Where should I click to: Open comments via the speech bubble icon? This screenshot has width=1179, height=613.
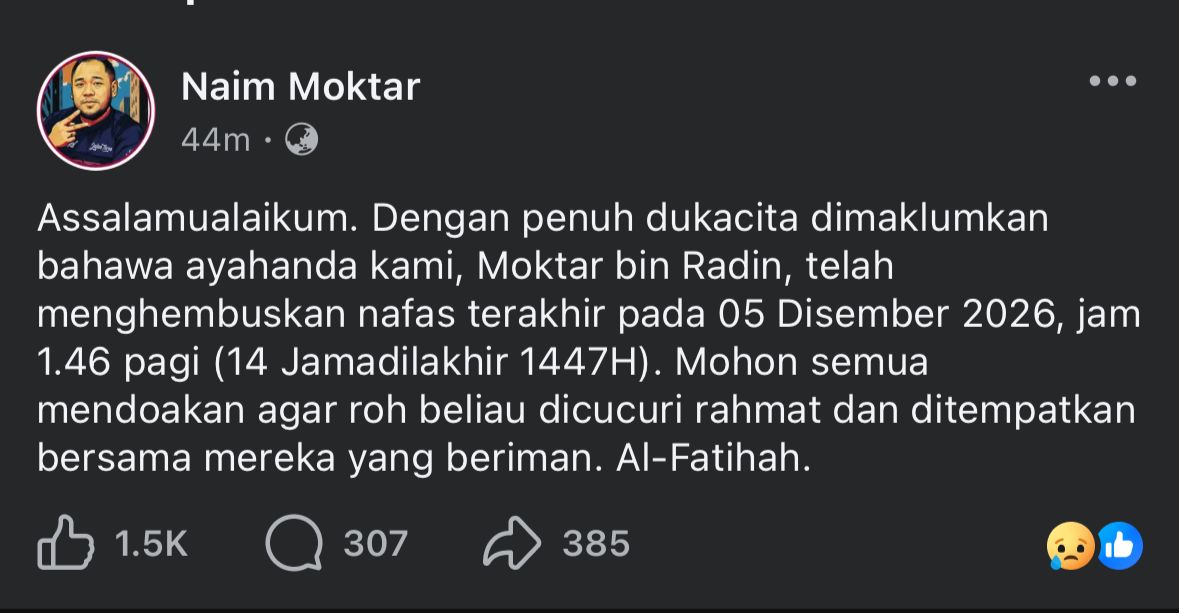point(294,543)
